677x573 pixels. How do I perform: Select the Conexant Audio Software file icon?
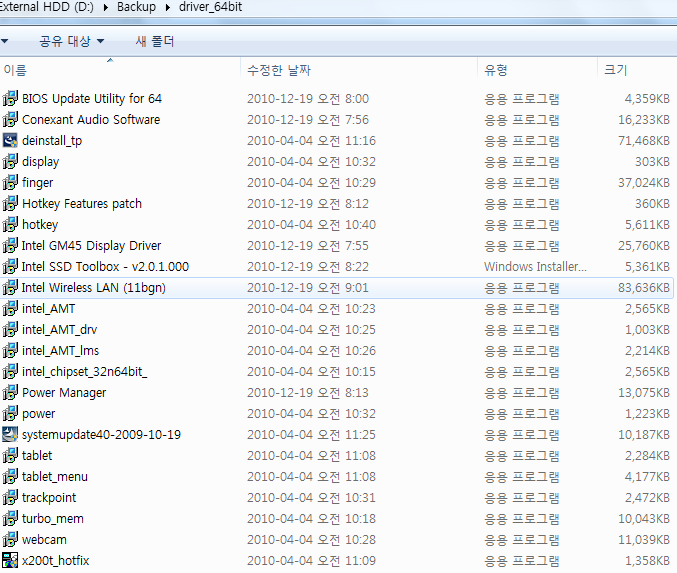pos(10,120)
